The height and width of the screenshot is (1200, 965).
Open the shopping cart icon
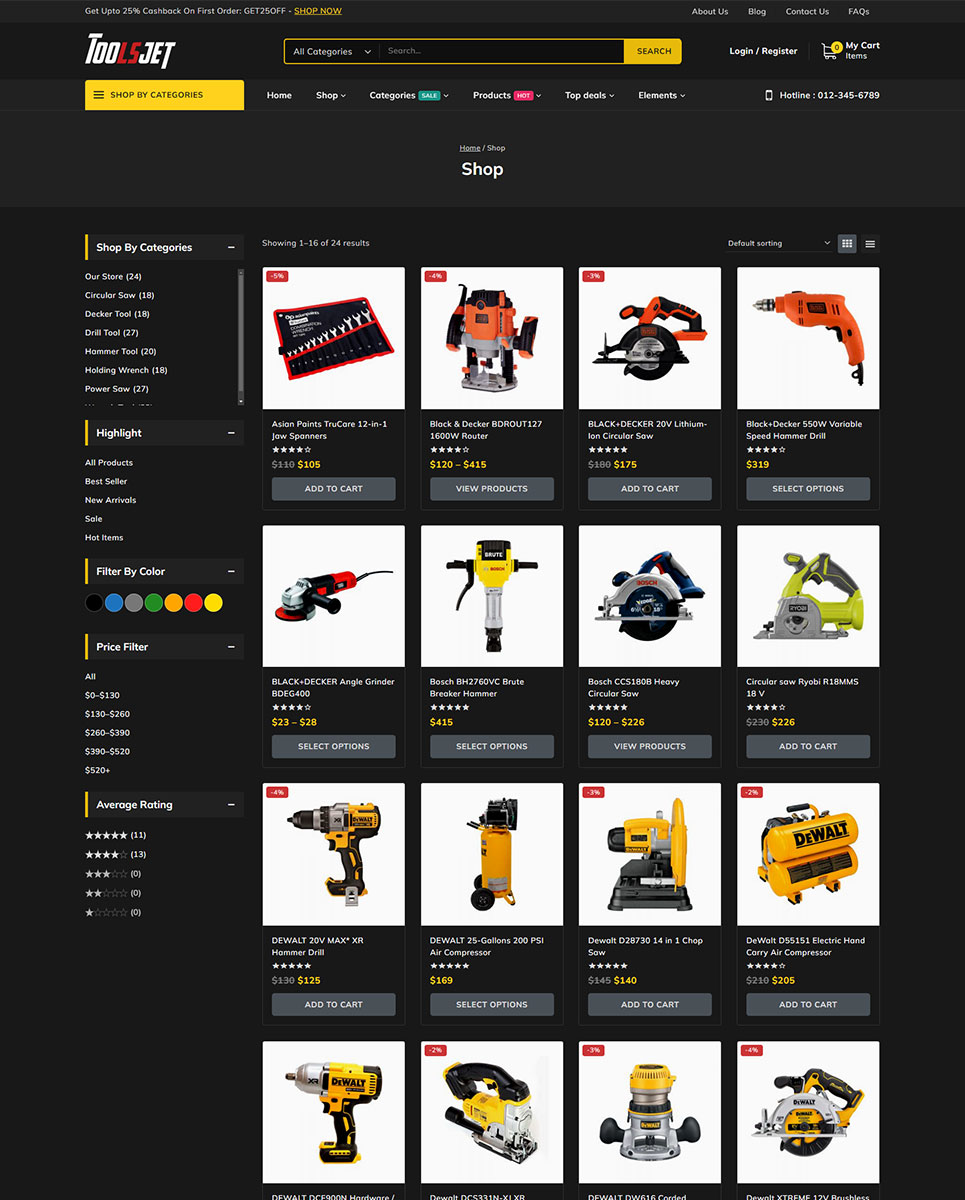pos(829,50)
